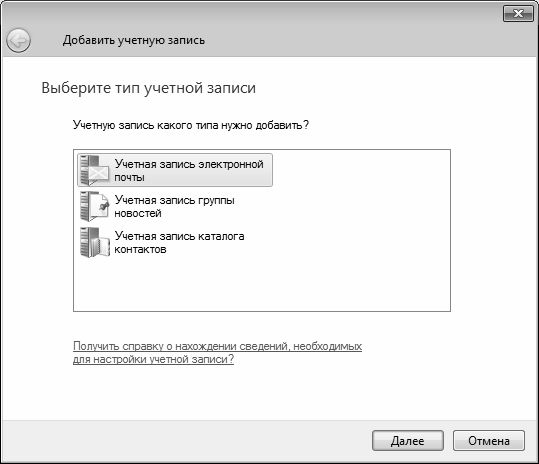Proceed with the Далее button
Screen dimensions: 539x464
click(408, 441)
